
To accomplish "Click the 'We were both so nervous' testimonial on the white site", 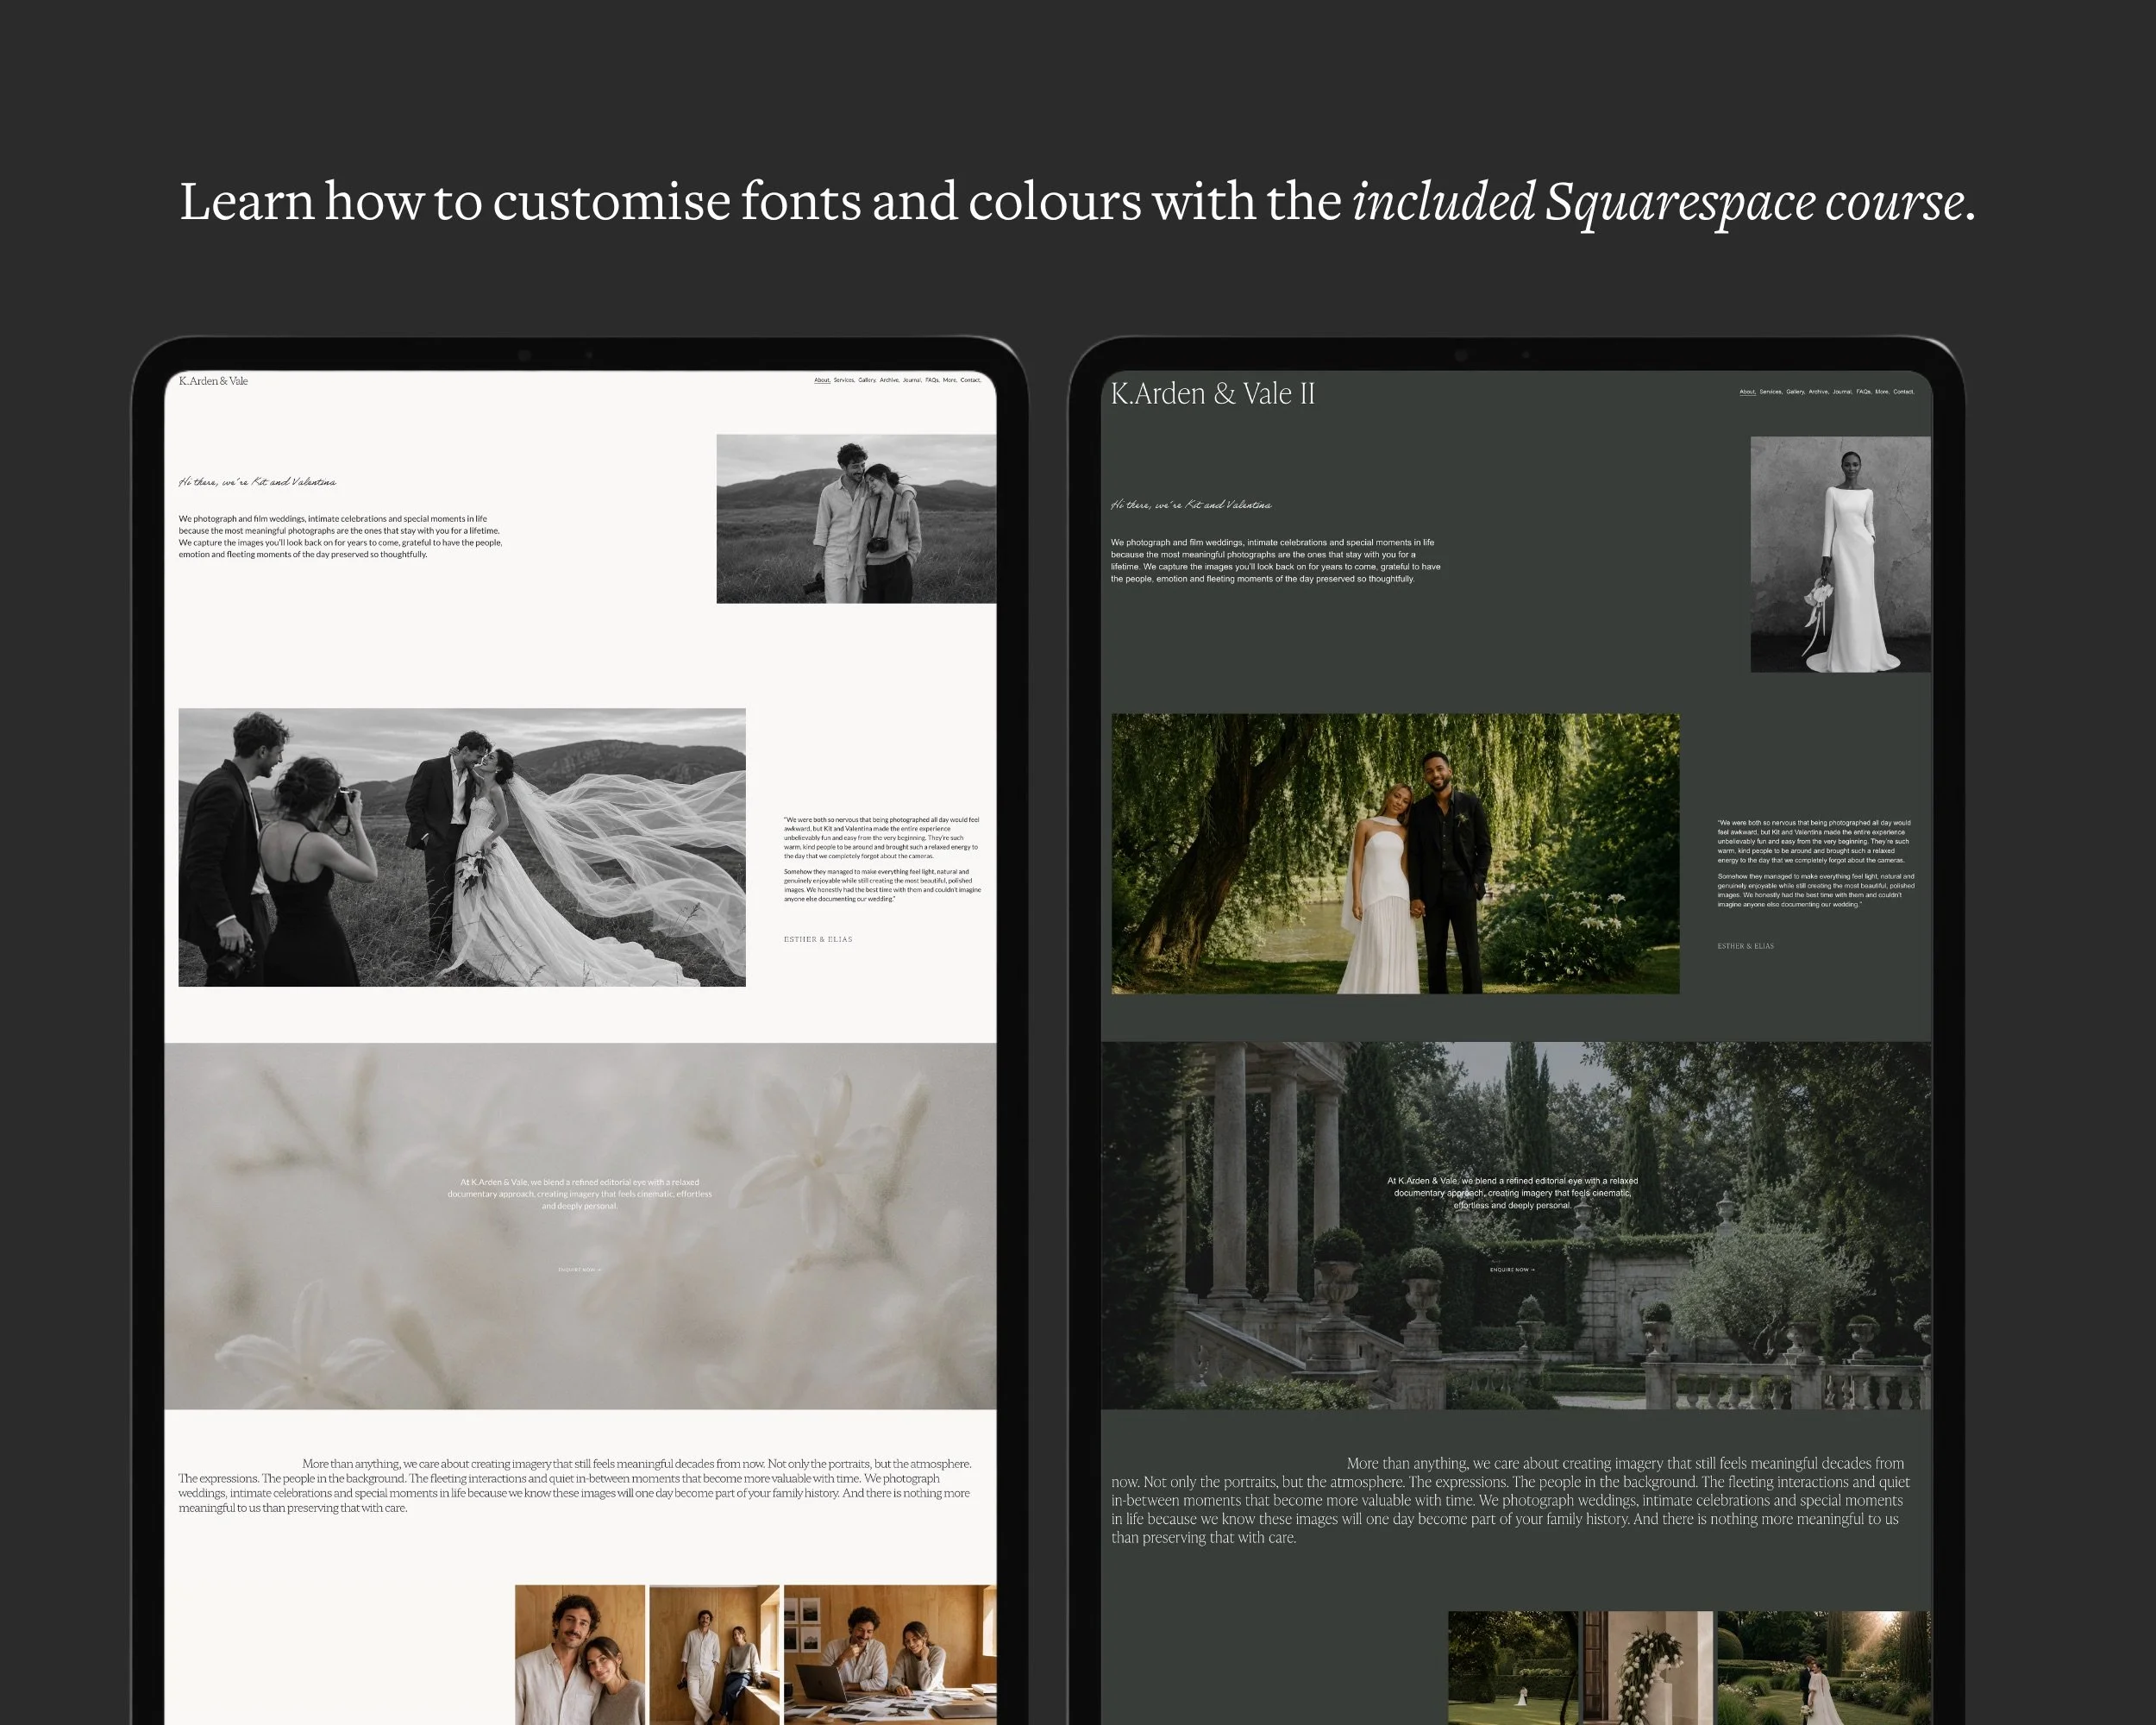I will coord(882,859).
